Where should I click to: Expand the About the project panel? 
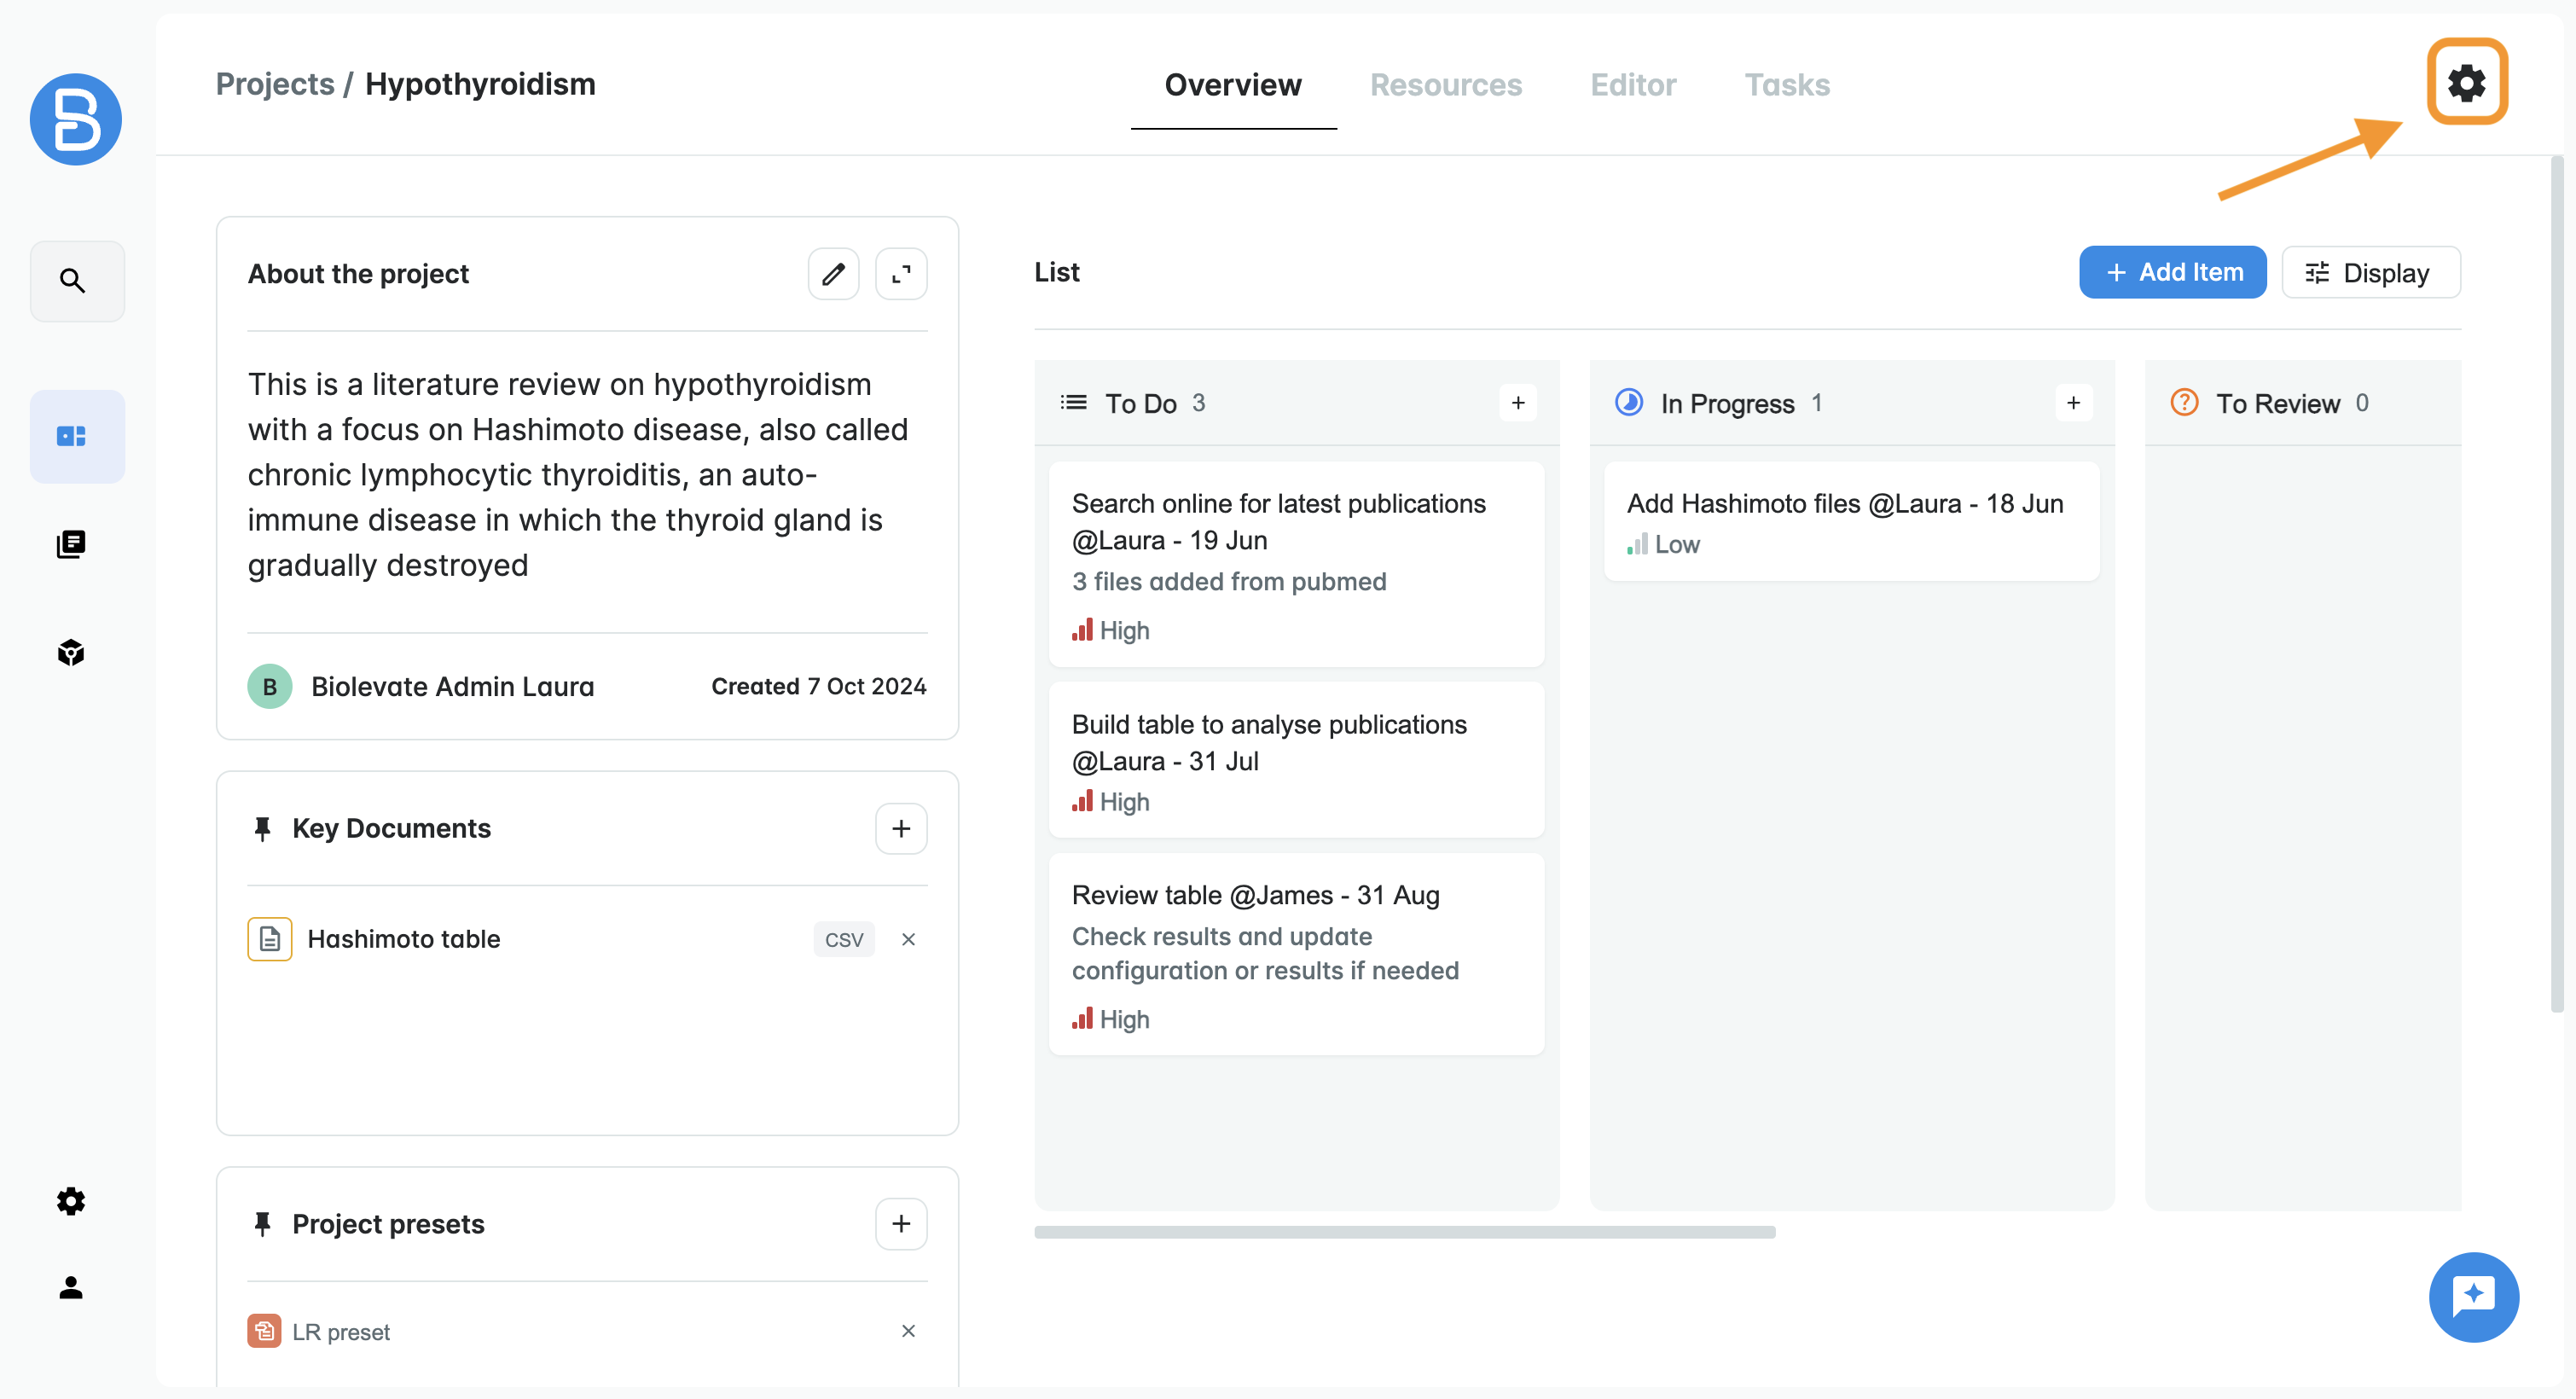pyautogui.click(x=901, y=274)
